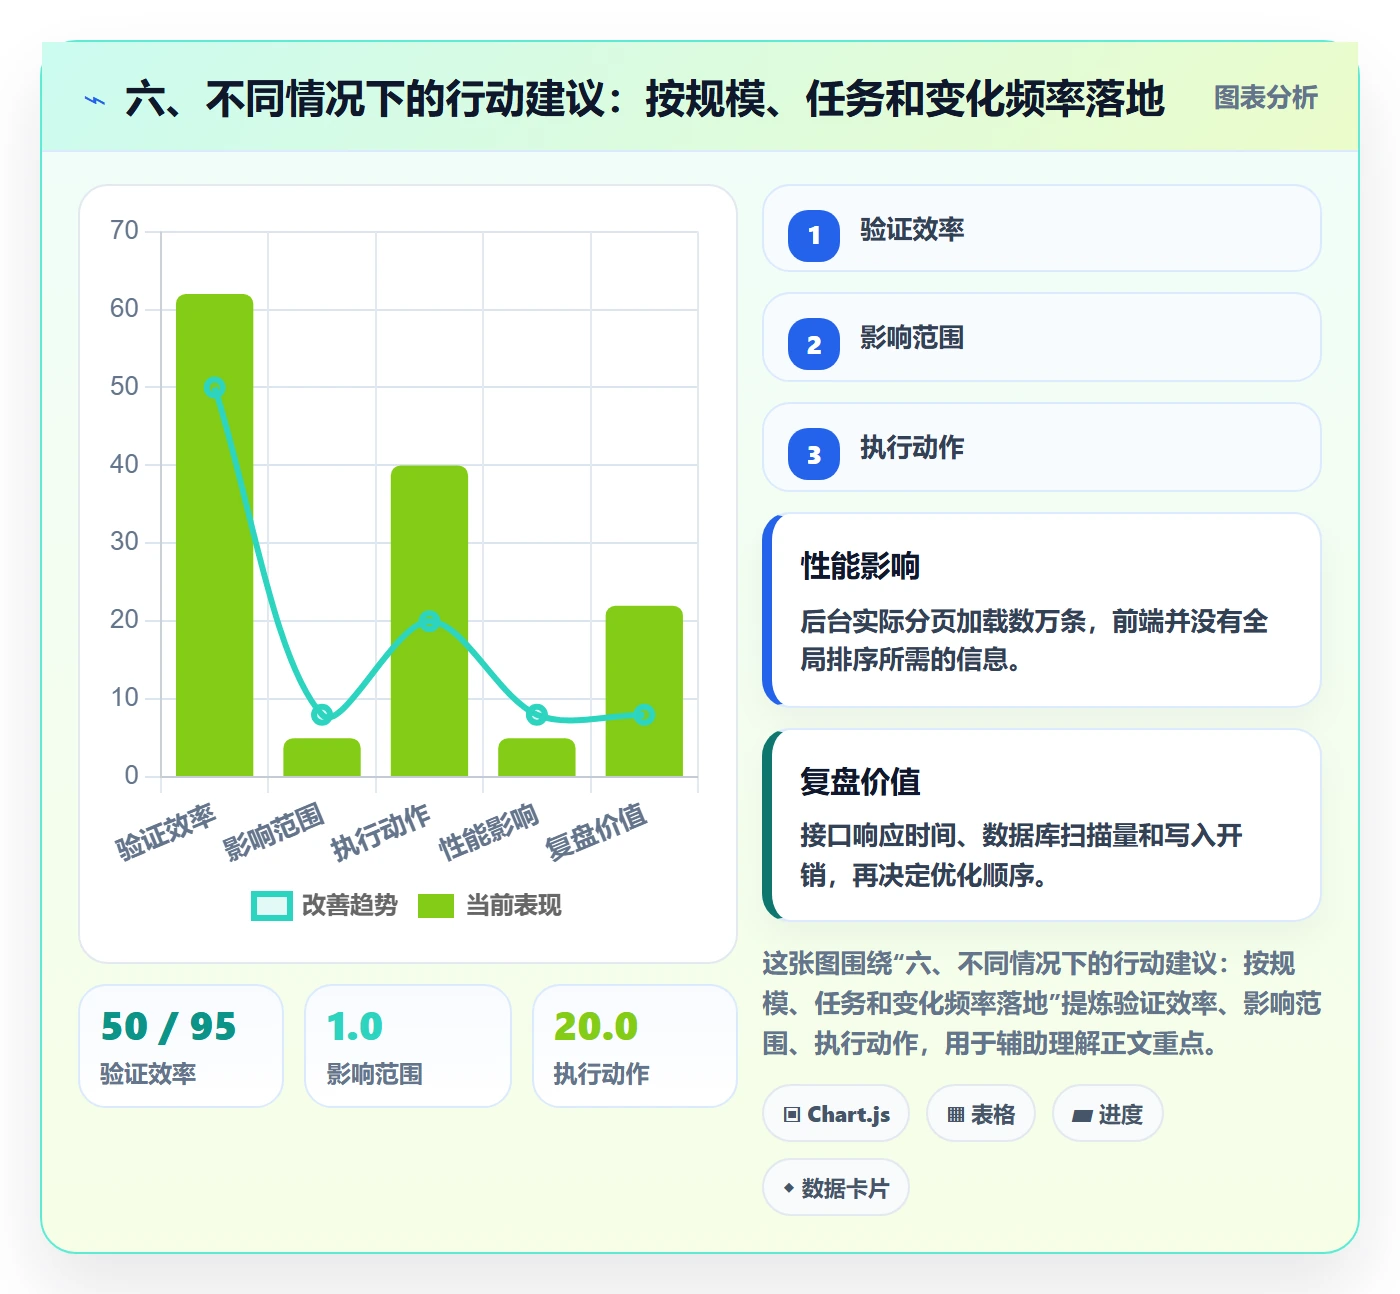
Task: Click the 1.0 影响范围 stat card
Action: tap(408, 1046)
